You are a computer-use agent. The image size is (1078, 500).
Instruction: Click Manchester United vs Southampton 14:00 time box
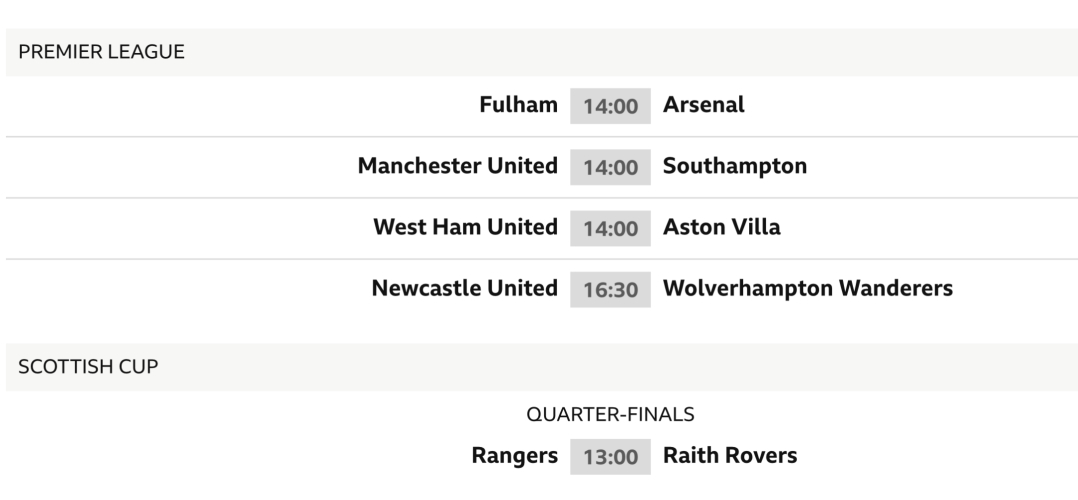[x=610, y=167]
